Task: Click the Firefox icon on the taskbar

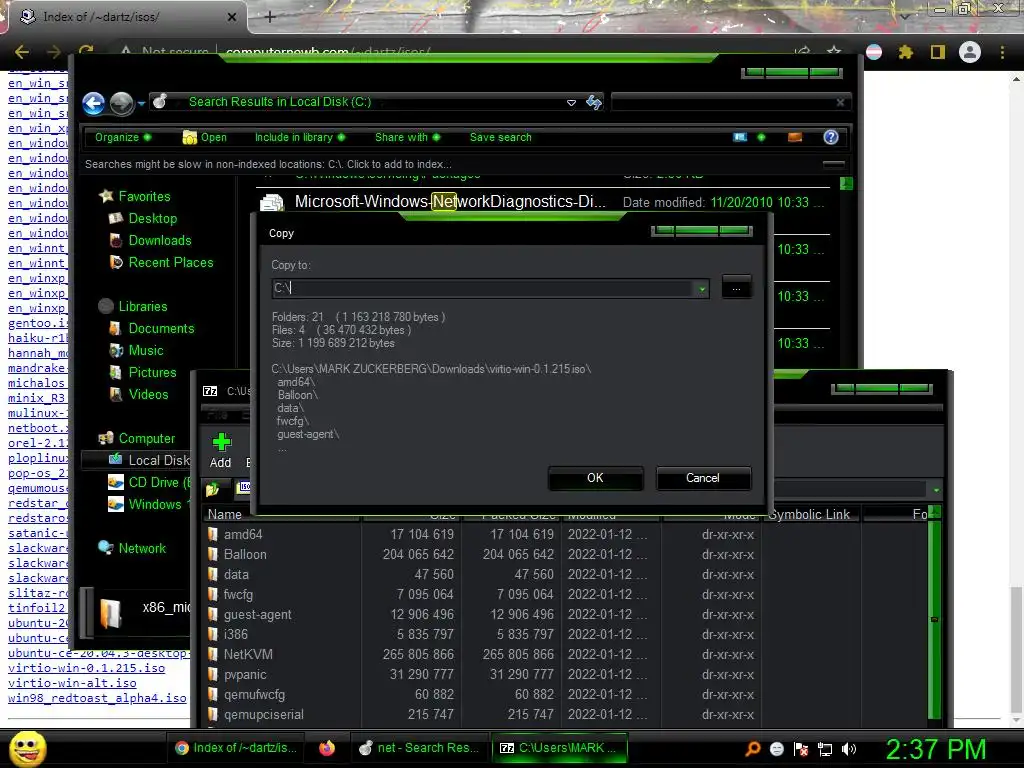Action: point(327,748)
